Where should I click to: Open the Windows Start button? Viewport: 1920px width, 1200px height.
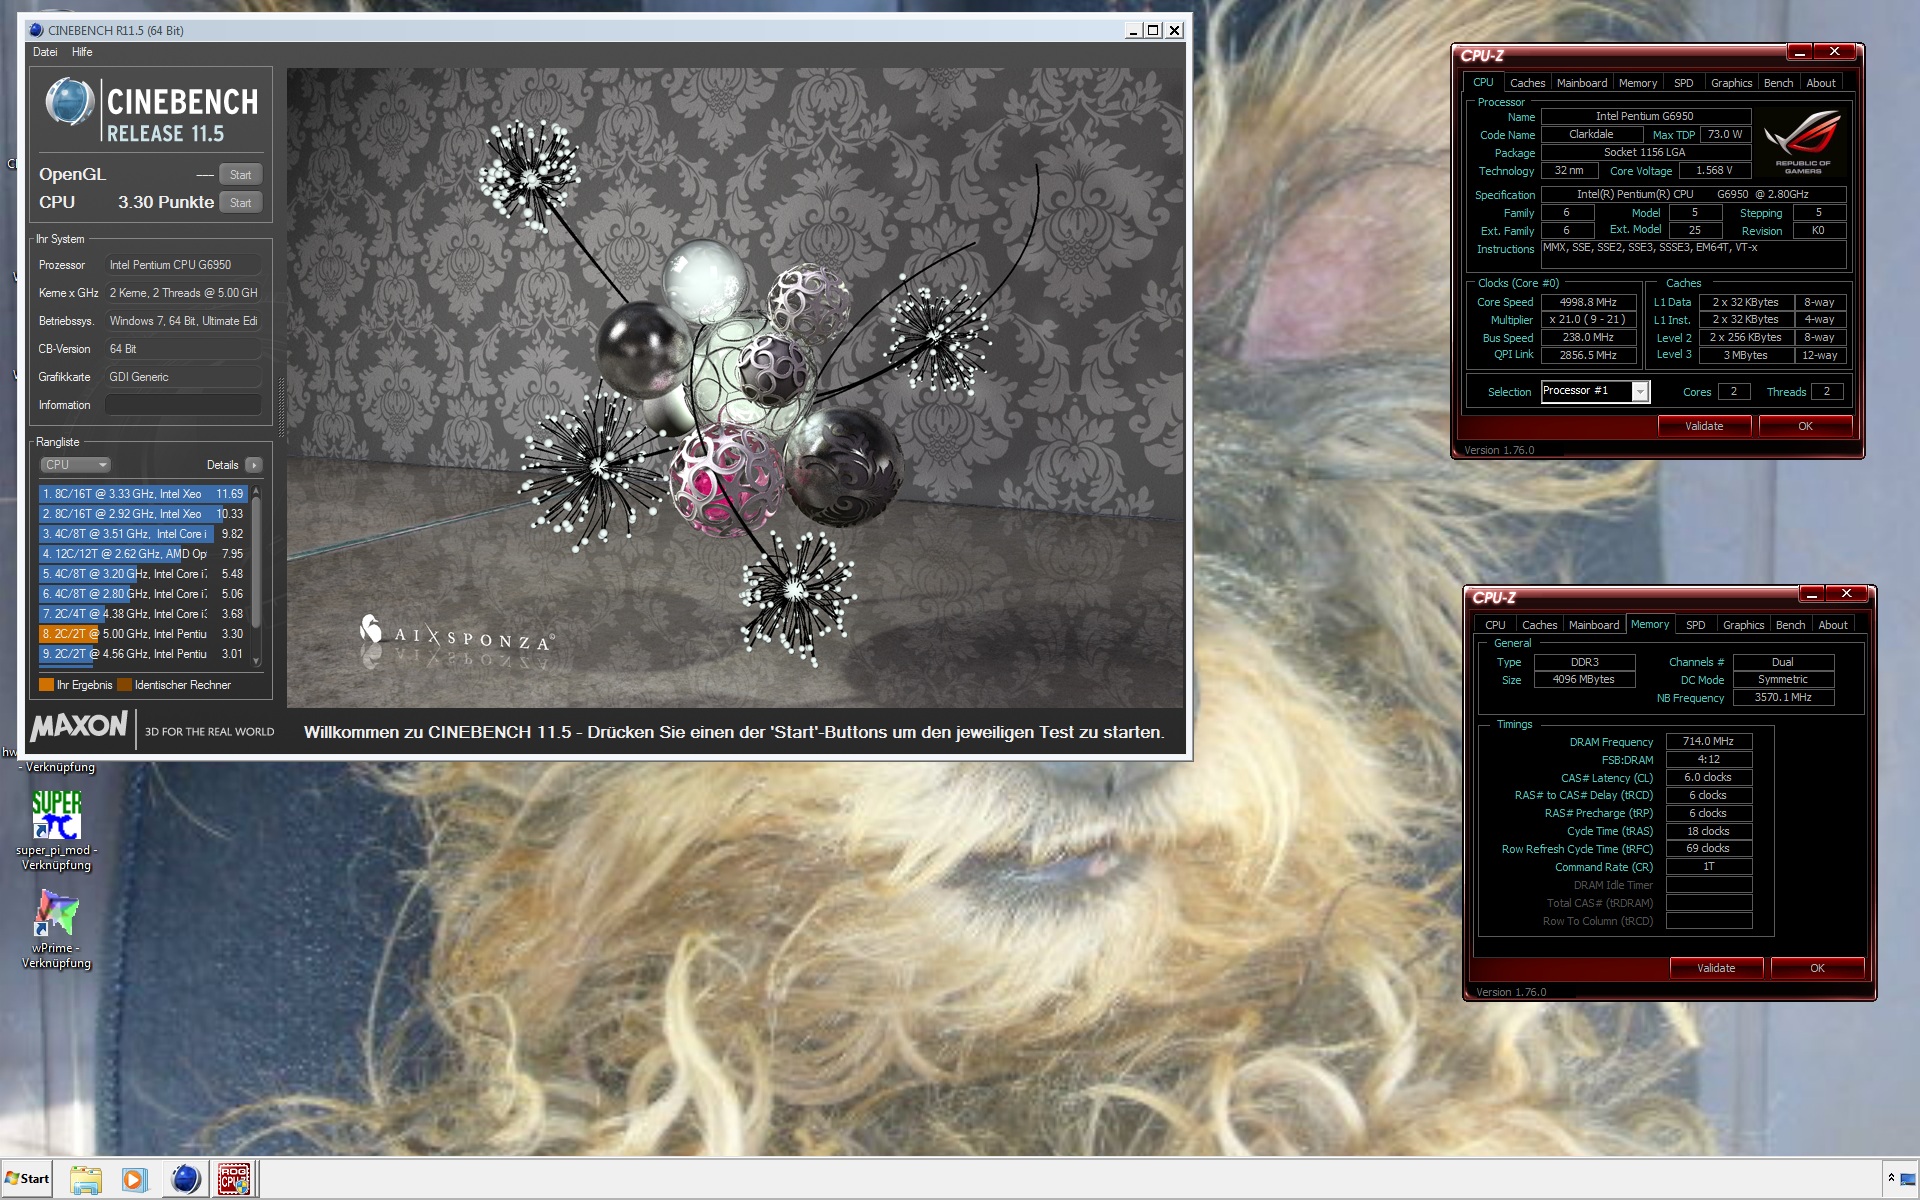tap(27, 1178)
